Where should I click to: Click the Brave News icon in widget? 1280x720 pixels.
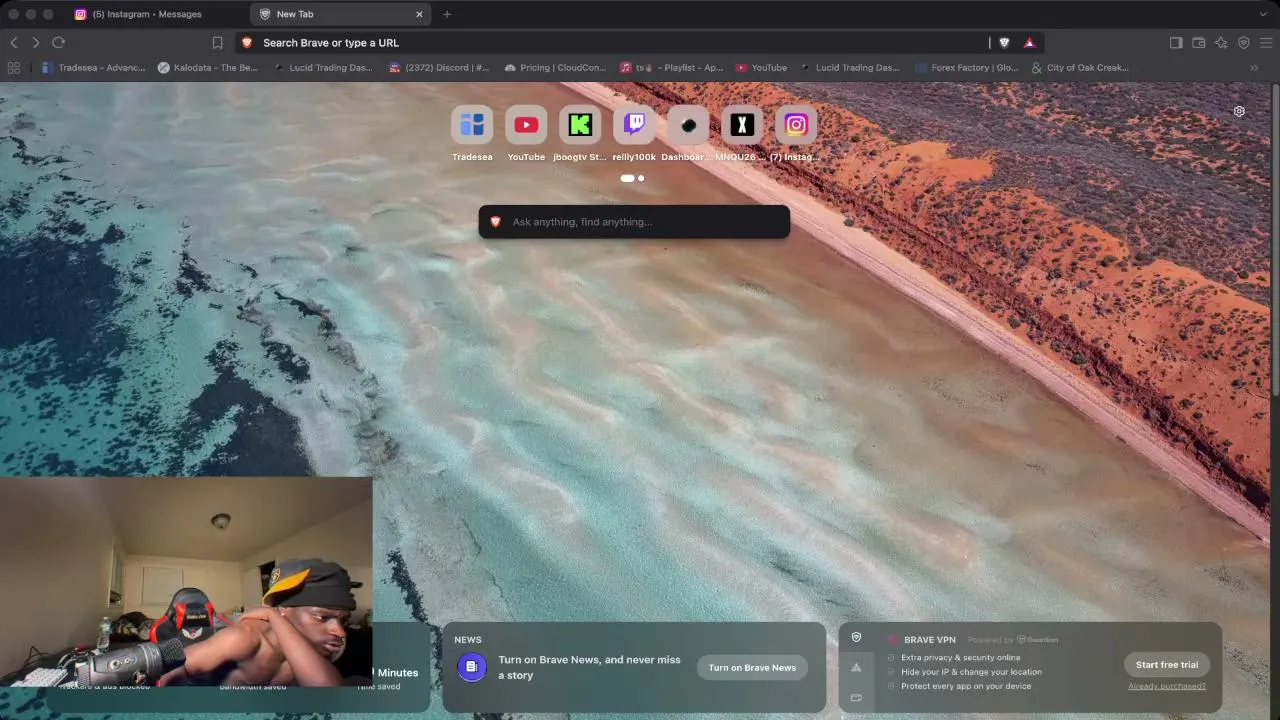click(x=472, y=666)
